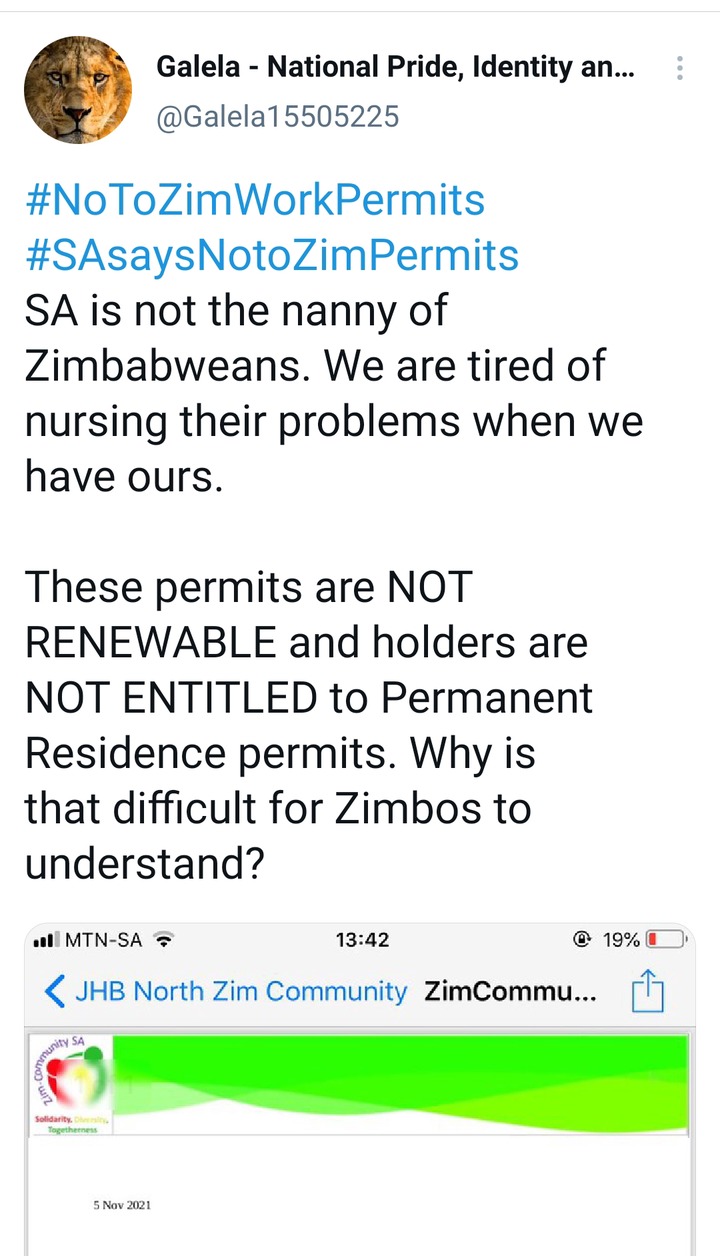Tap the share icon in the embedded screenshot
Image resolution: width=720 pixels, height=1256 pixels.
(x=648, y=992)
